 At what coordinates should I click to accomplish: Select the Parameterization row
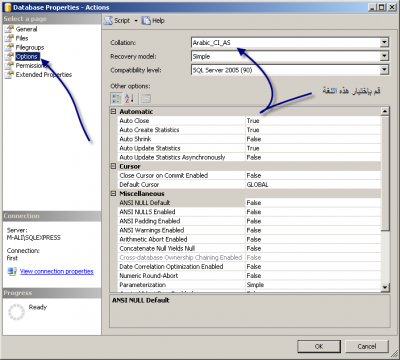point(249,285)
